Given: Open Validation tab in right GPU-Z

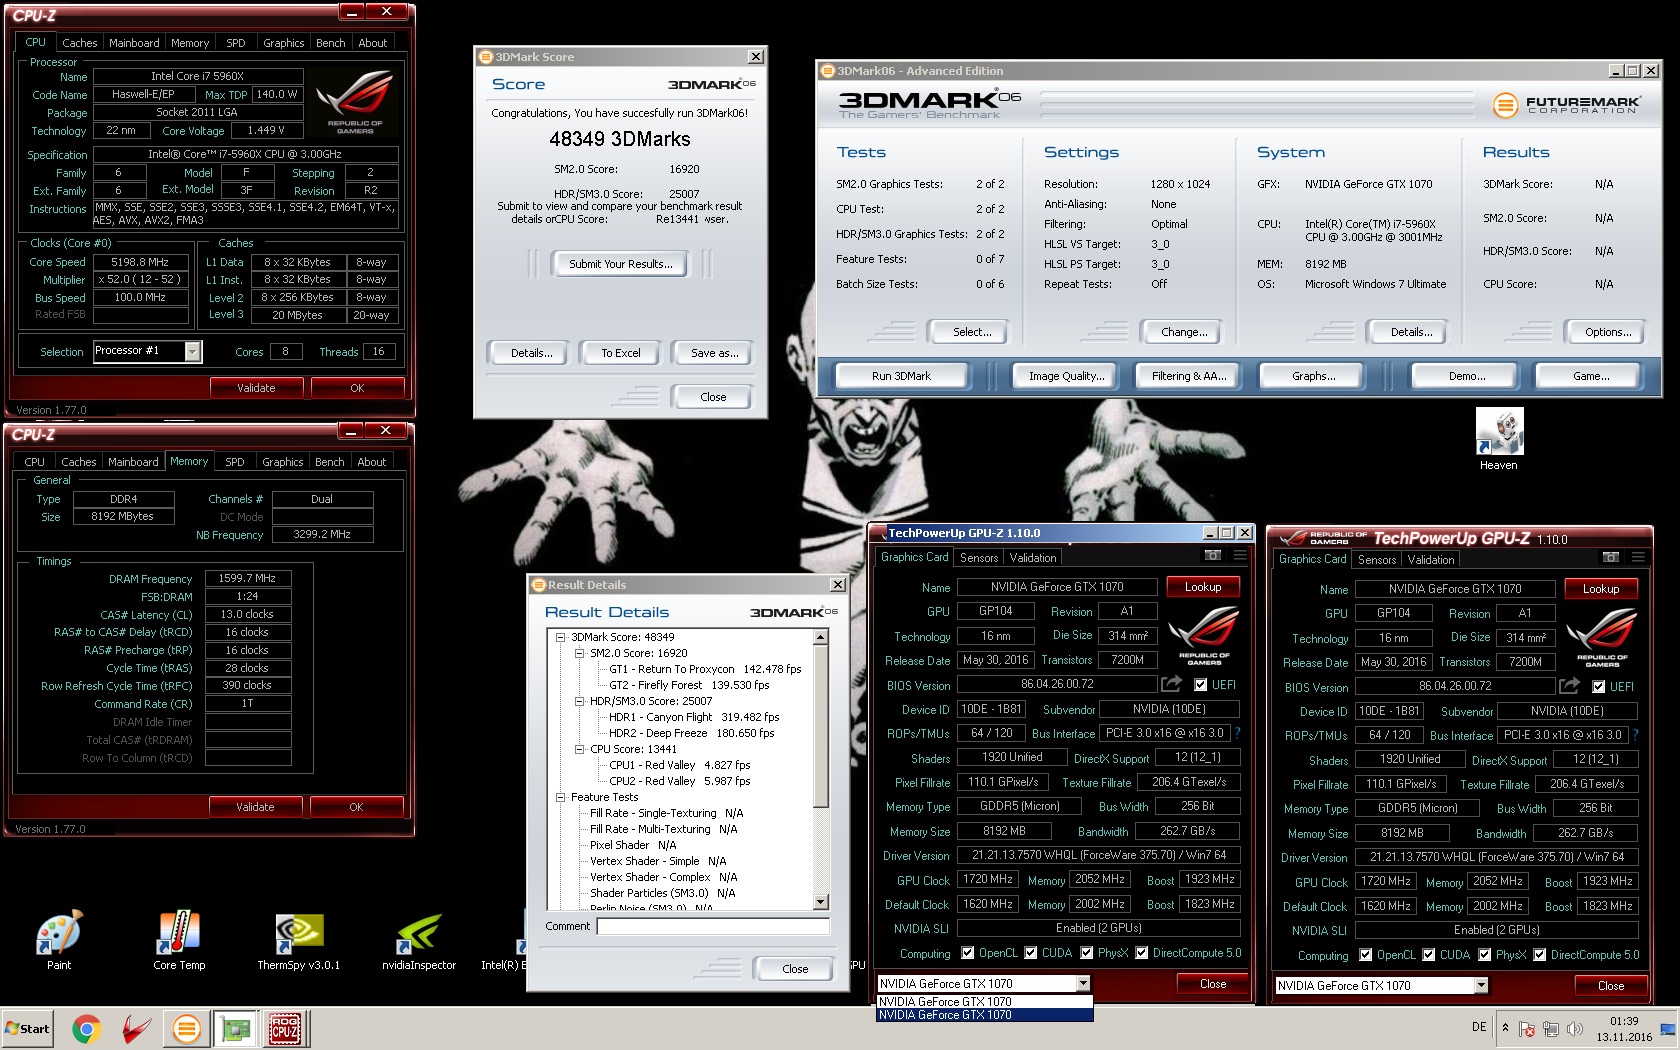Looking at the screenshot, I should point(1431,560).
